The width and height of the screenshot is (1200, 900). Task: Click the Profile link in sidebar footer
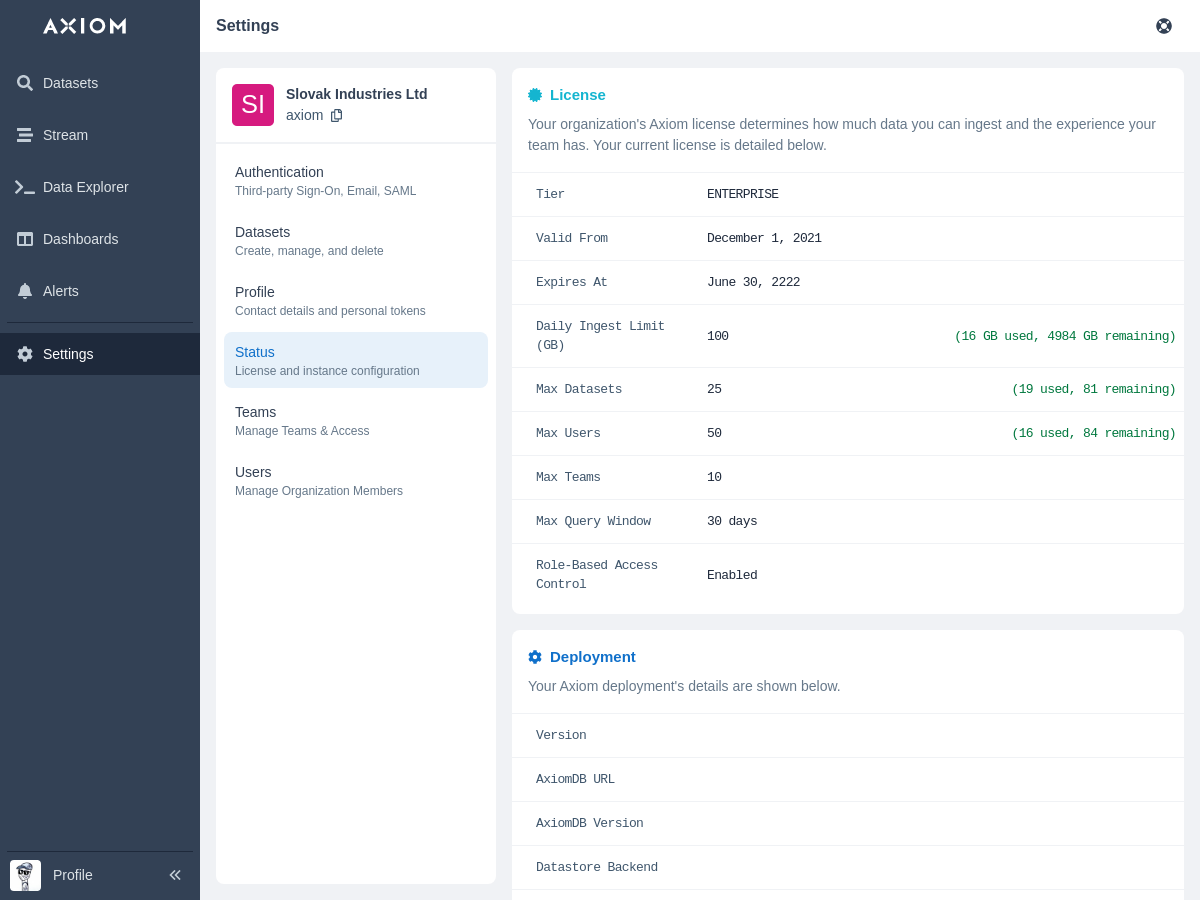tap(73, 875)
